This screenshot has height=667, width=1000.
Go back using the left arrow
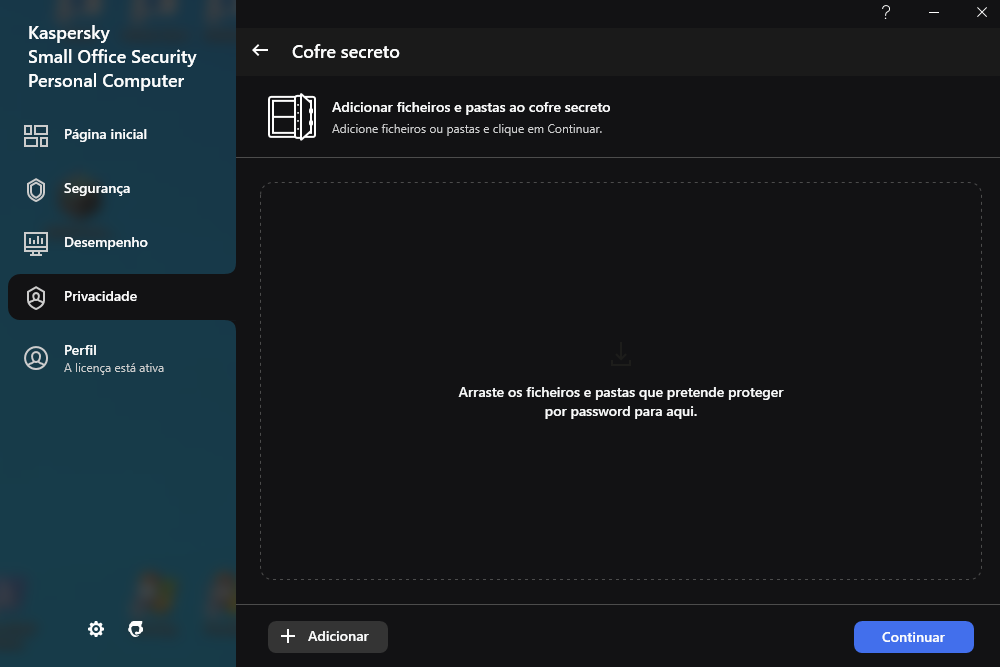click(x=260, y=50)
